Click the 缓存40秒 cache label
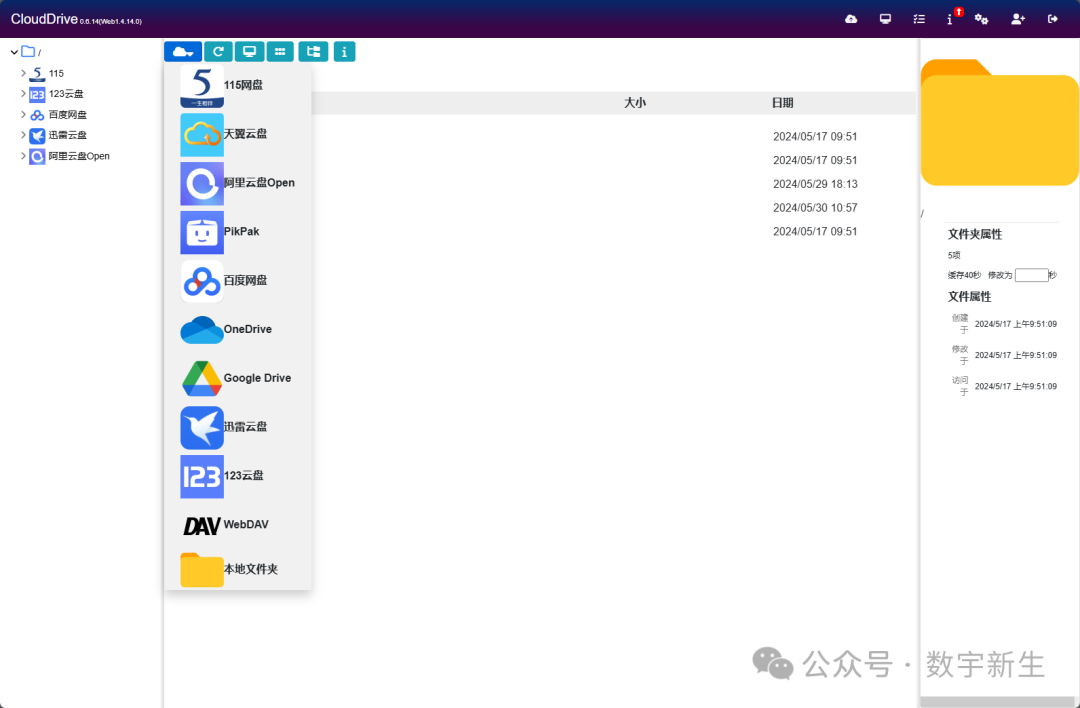The height and width of the screenshot is (708, 1080). tap(964, 275)
